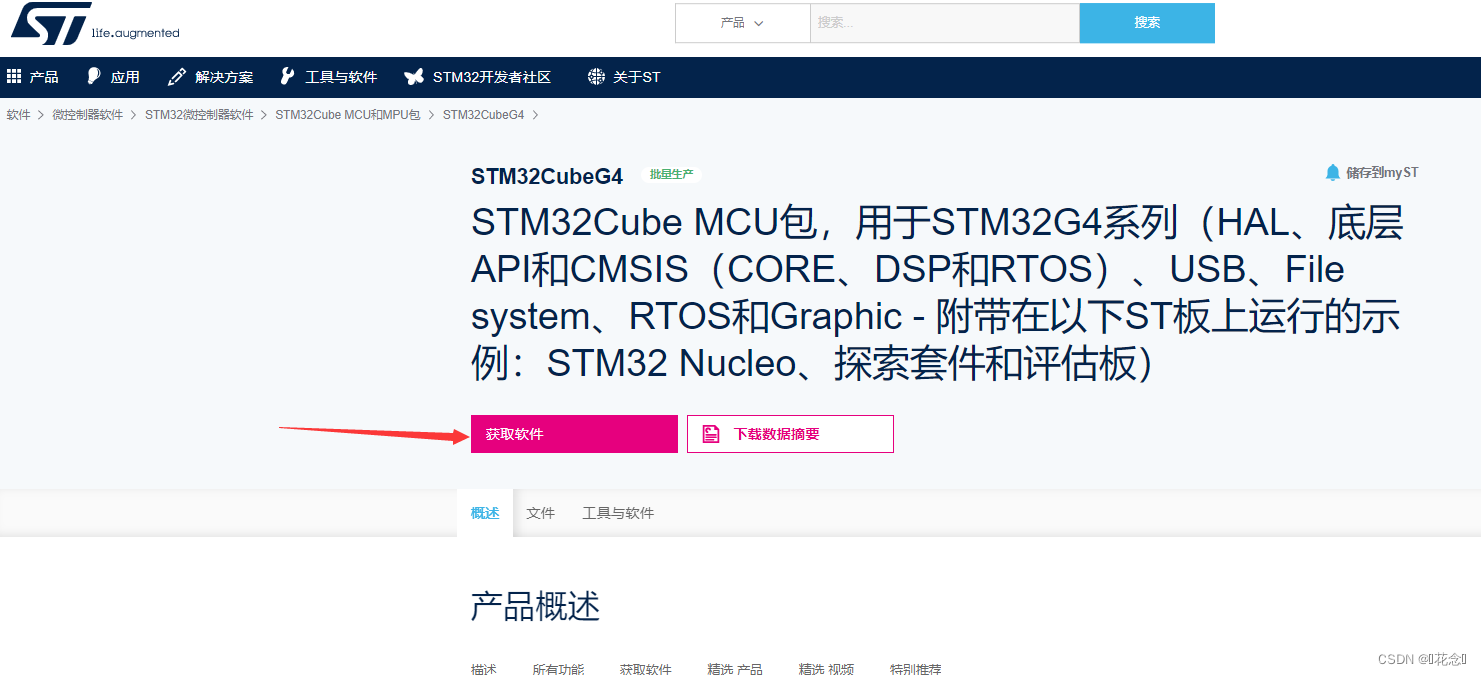Jump to the 描述 anchor link
Screen dimensions: 1481x675
[484, 669]
